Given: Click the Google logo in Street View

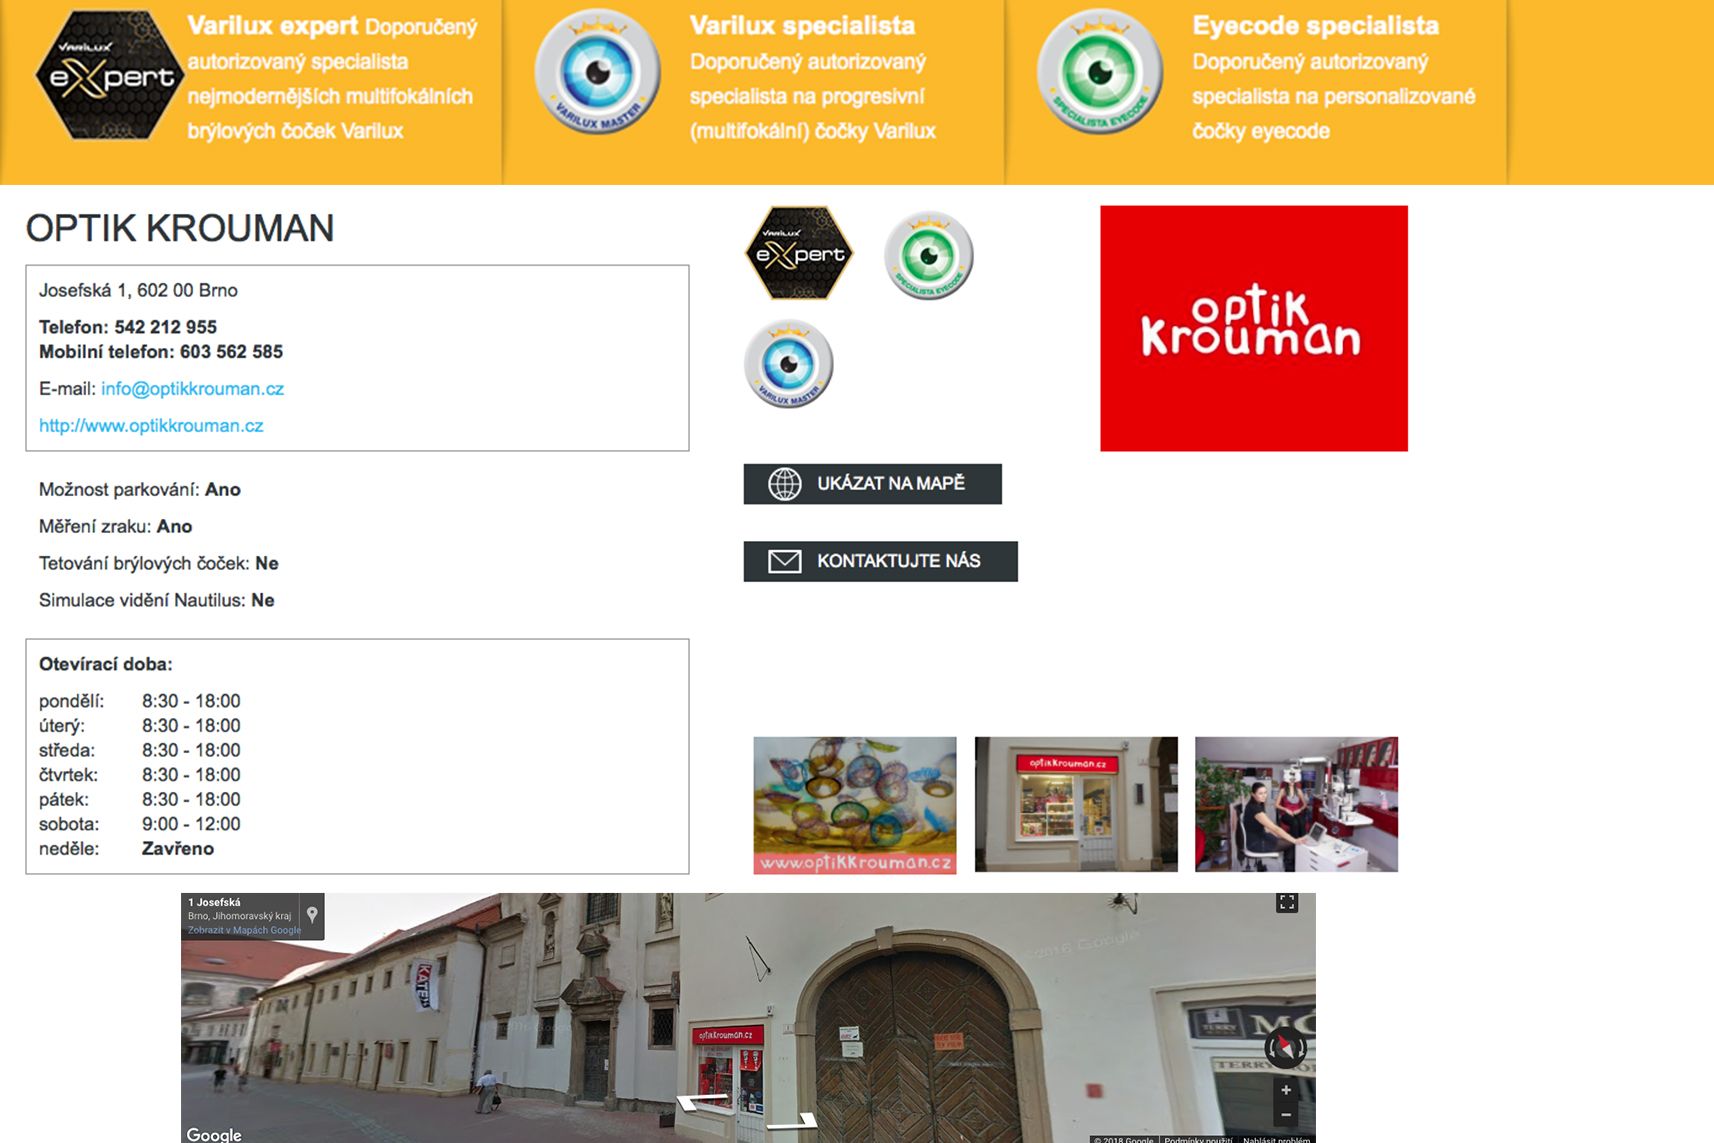Looking at the screenshot, I should [x=214, y=1134].
